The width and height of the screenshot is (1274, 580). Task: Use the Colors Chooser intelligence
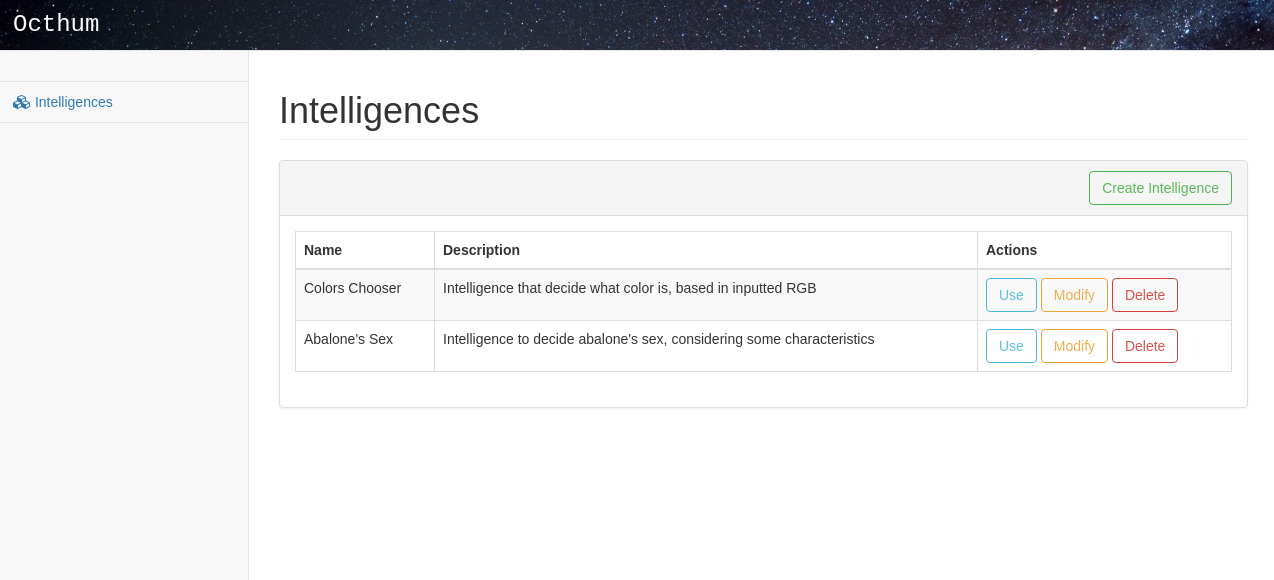tap(1011, 295)
